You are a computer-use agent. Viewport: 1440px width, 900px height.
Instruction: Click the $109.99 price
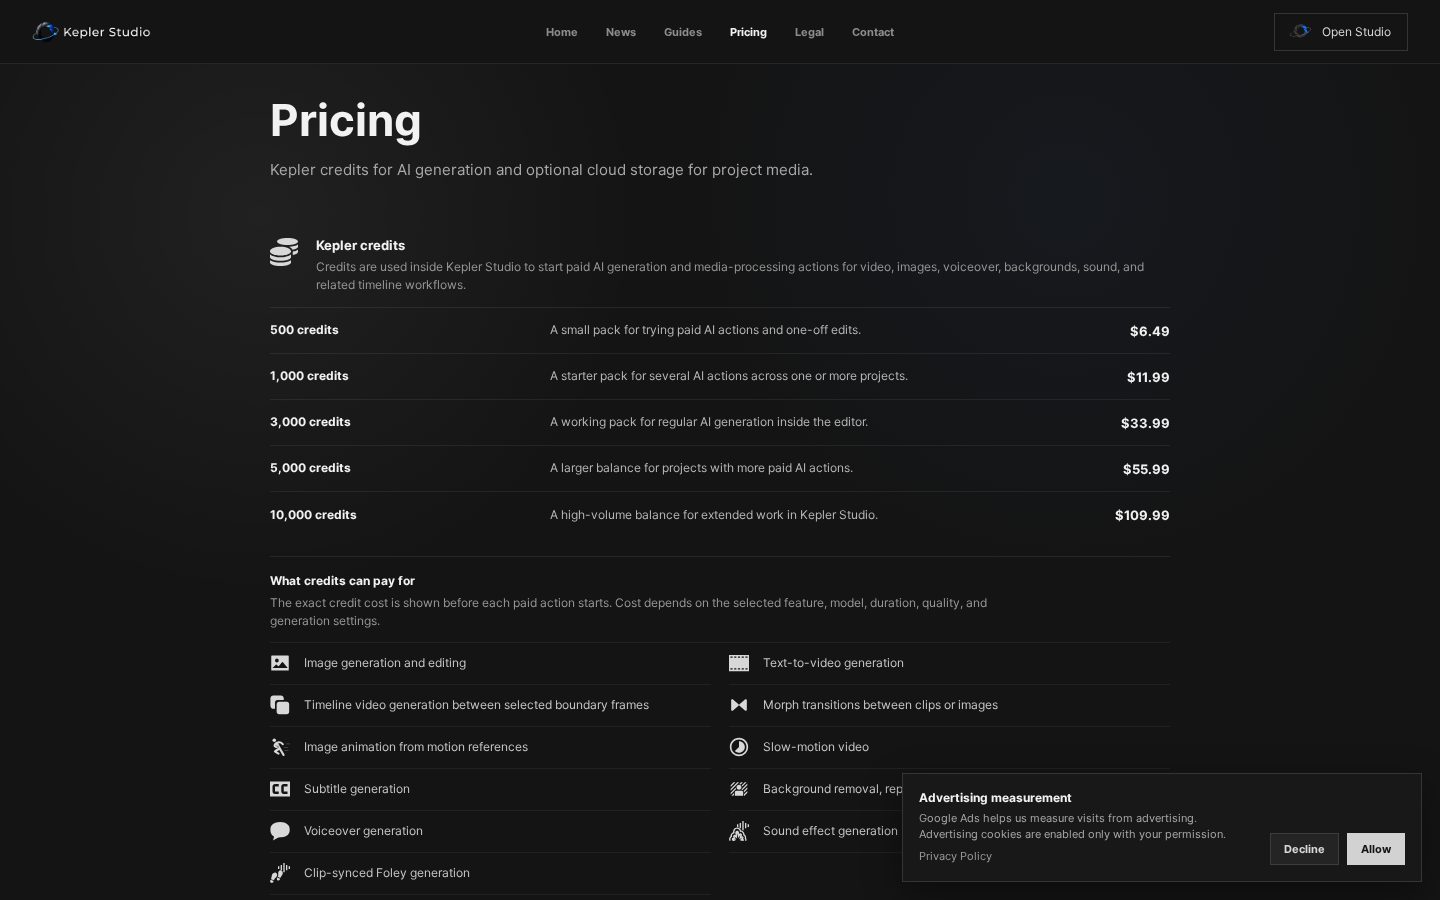[x=1142, y=515]
